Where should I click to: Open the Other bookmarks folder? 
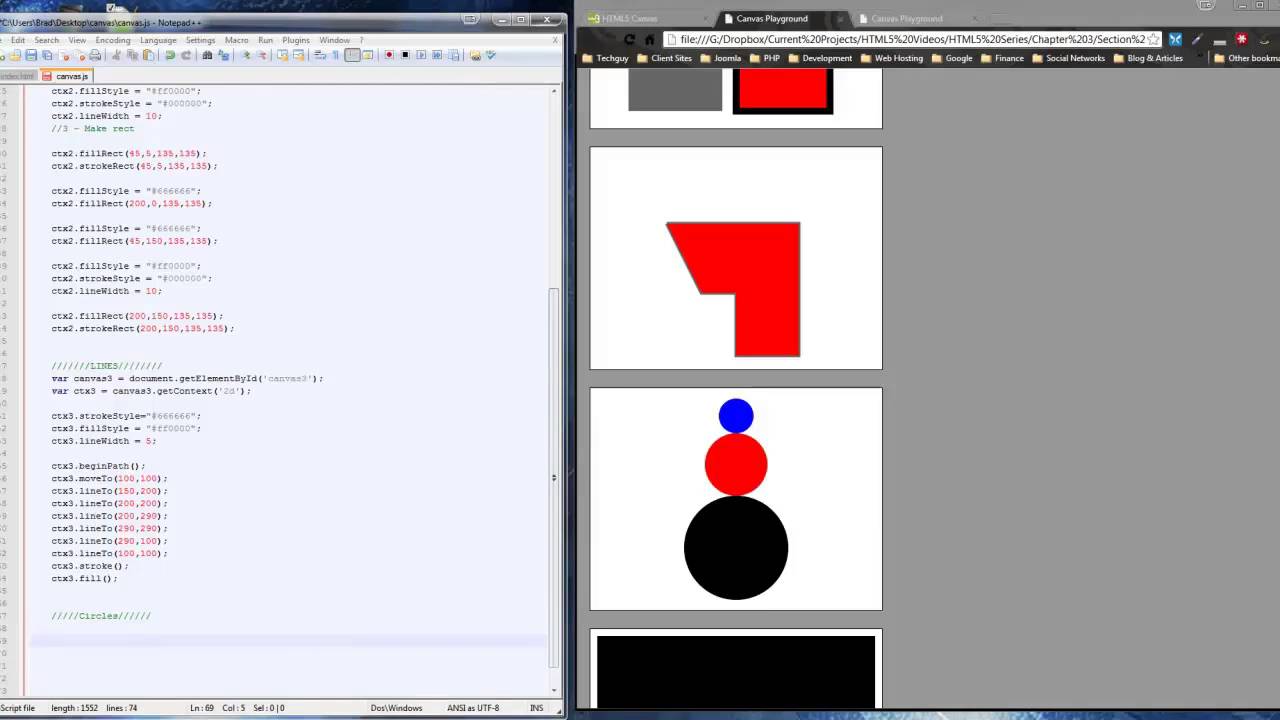1246,58
